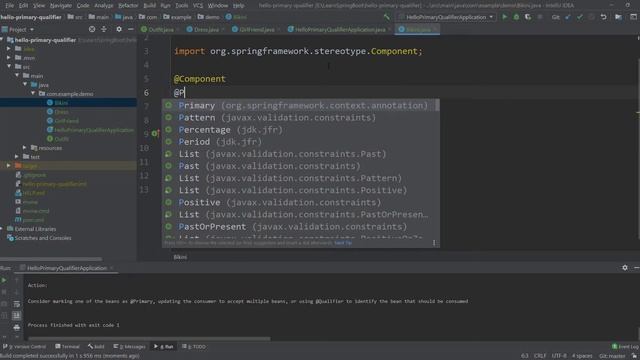Open the Build tool window
Screen dimensions: 640x360
pos(96,347)
